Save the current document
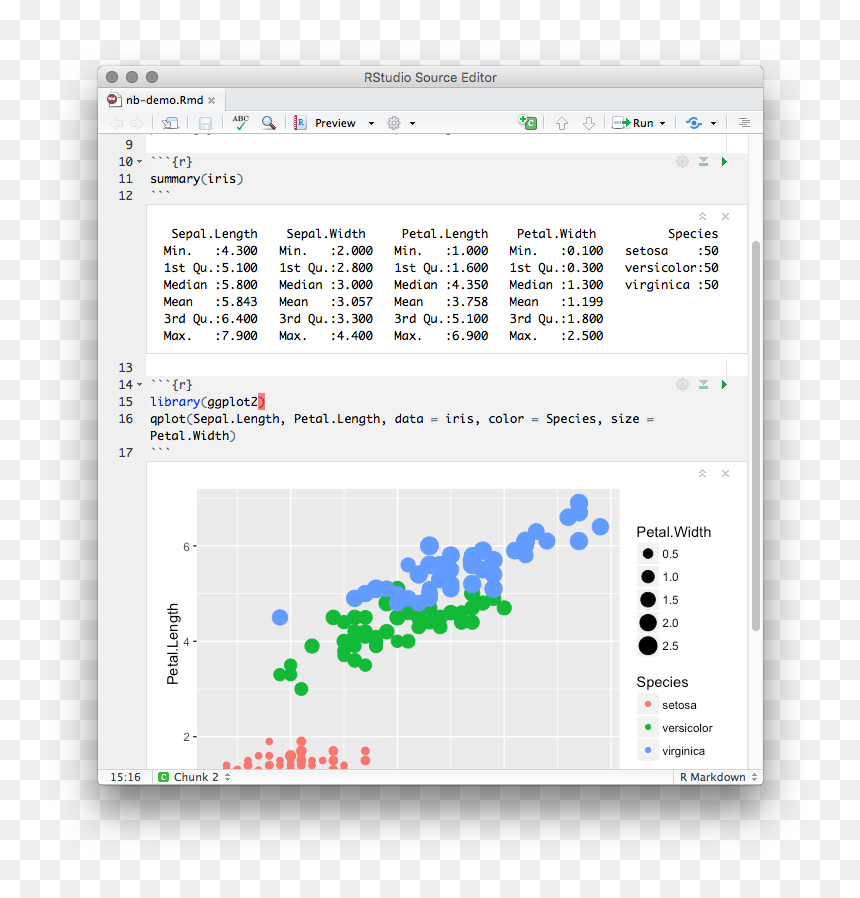The image size is (860, 898). (205, 123)
